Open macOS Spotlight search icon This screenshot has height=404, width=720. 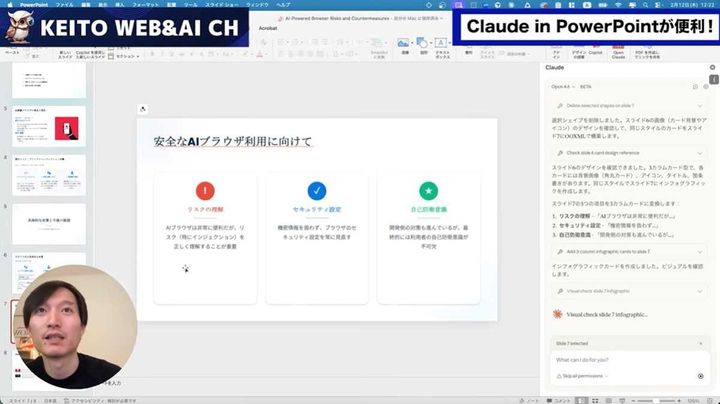click(x=645, y=5)
